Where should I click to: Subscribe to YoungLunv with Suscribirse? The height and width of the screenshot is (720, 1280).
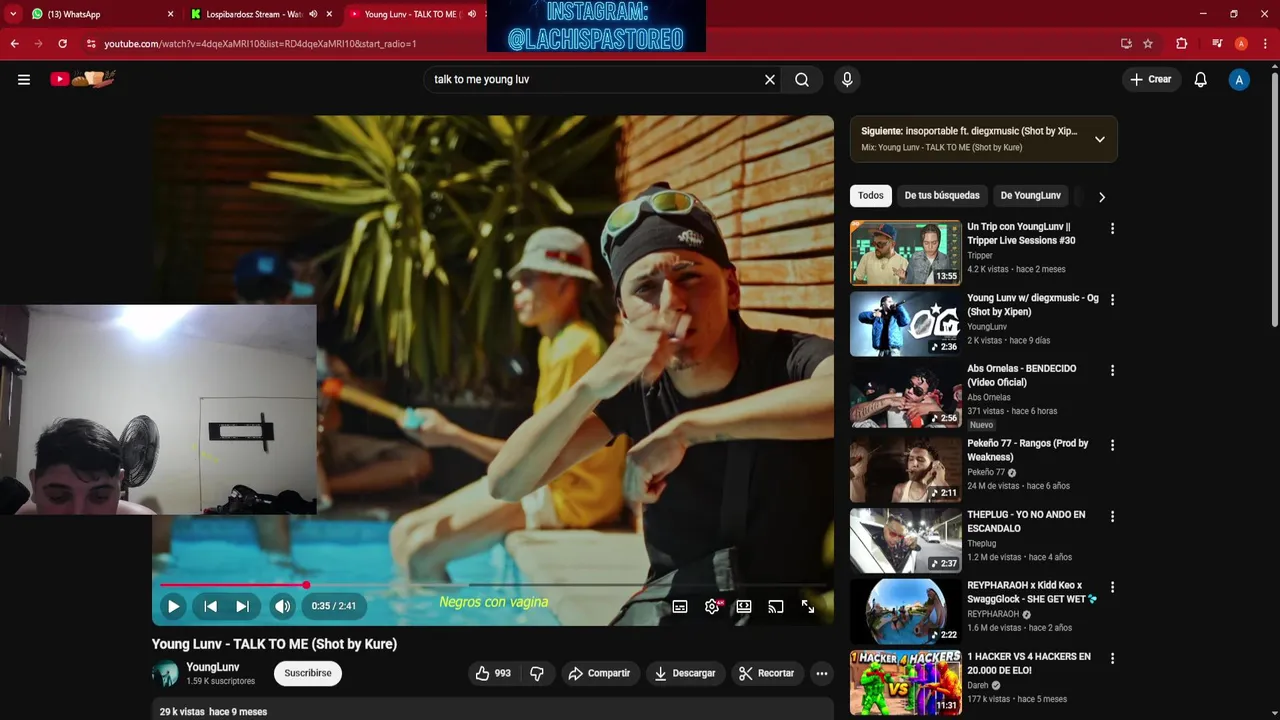[308, 673]
